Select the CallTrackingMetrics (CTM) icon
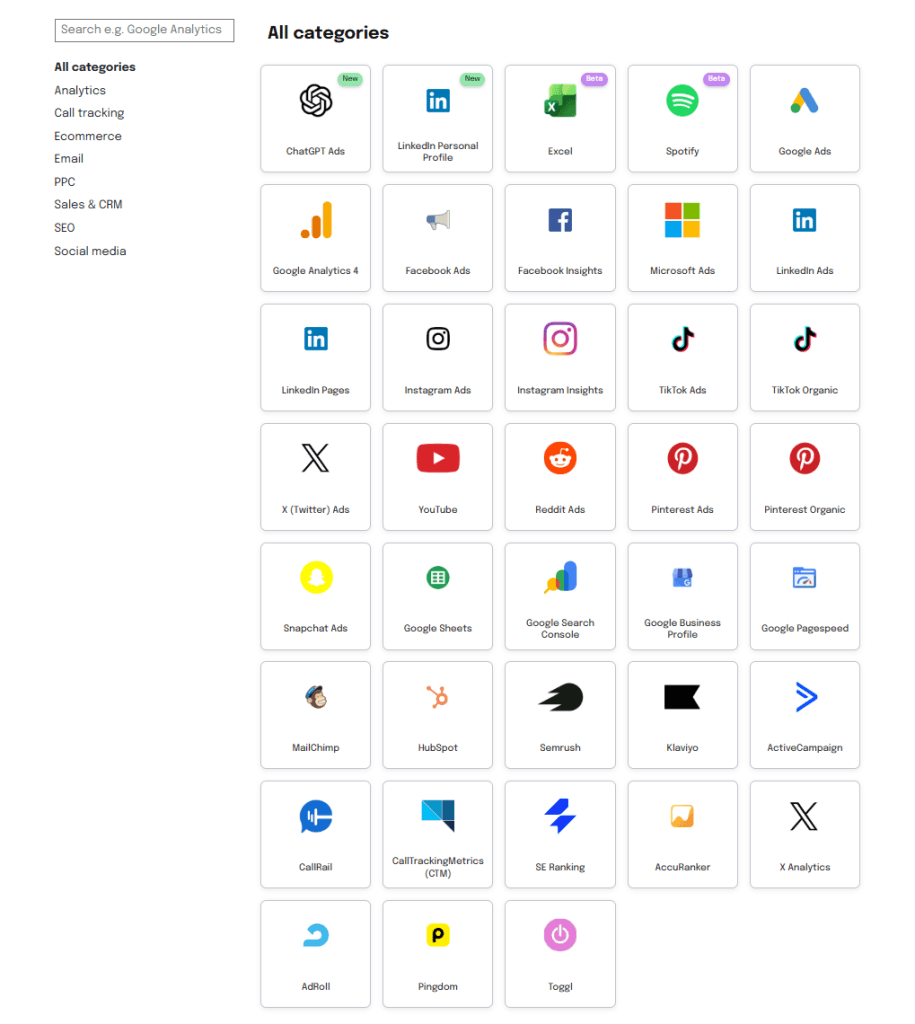This screenshot has height=1024, width=915. [438, 815]
